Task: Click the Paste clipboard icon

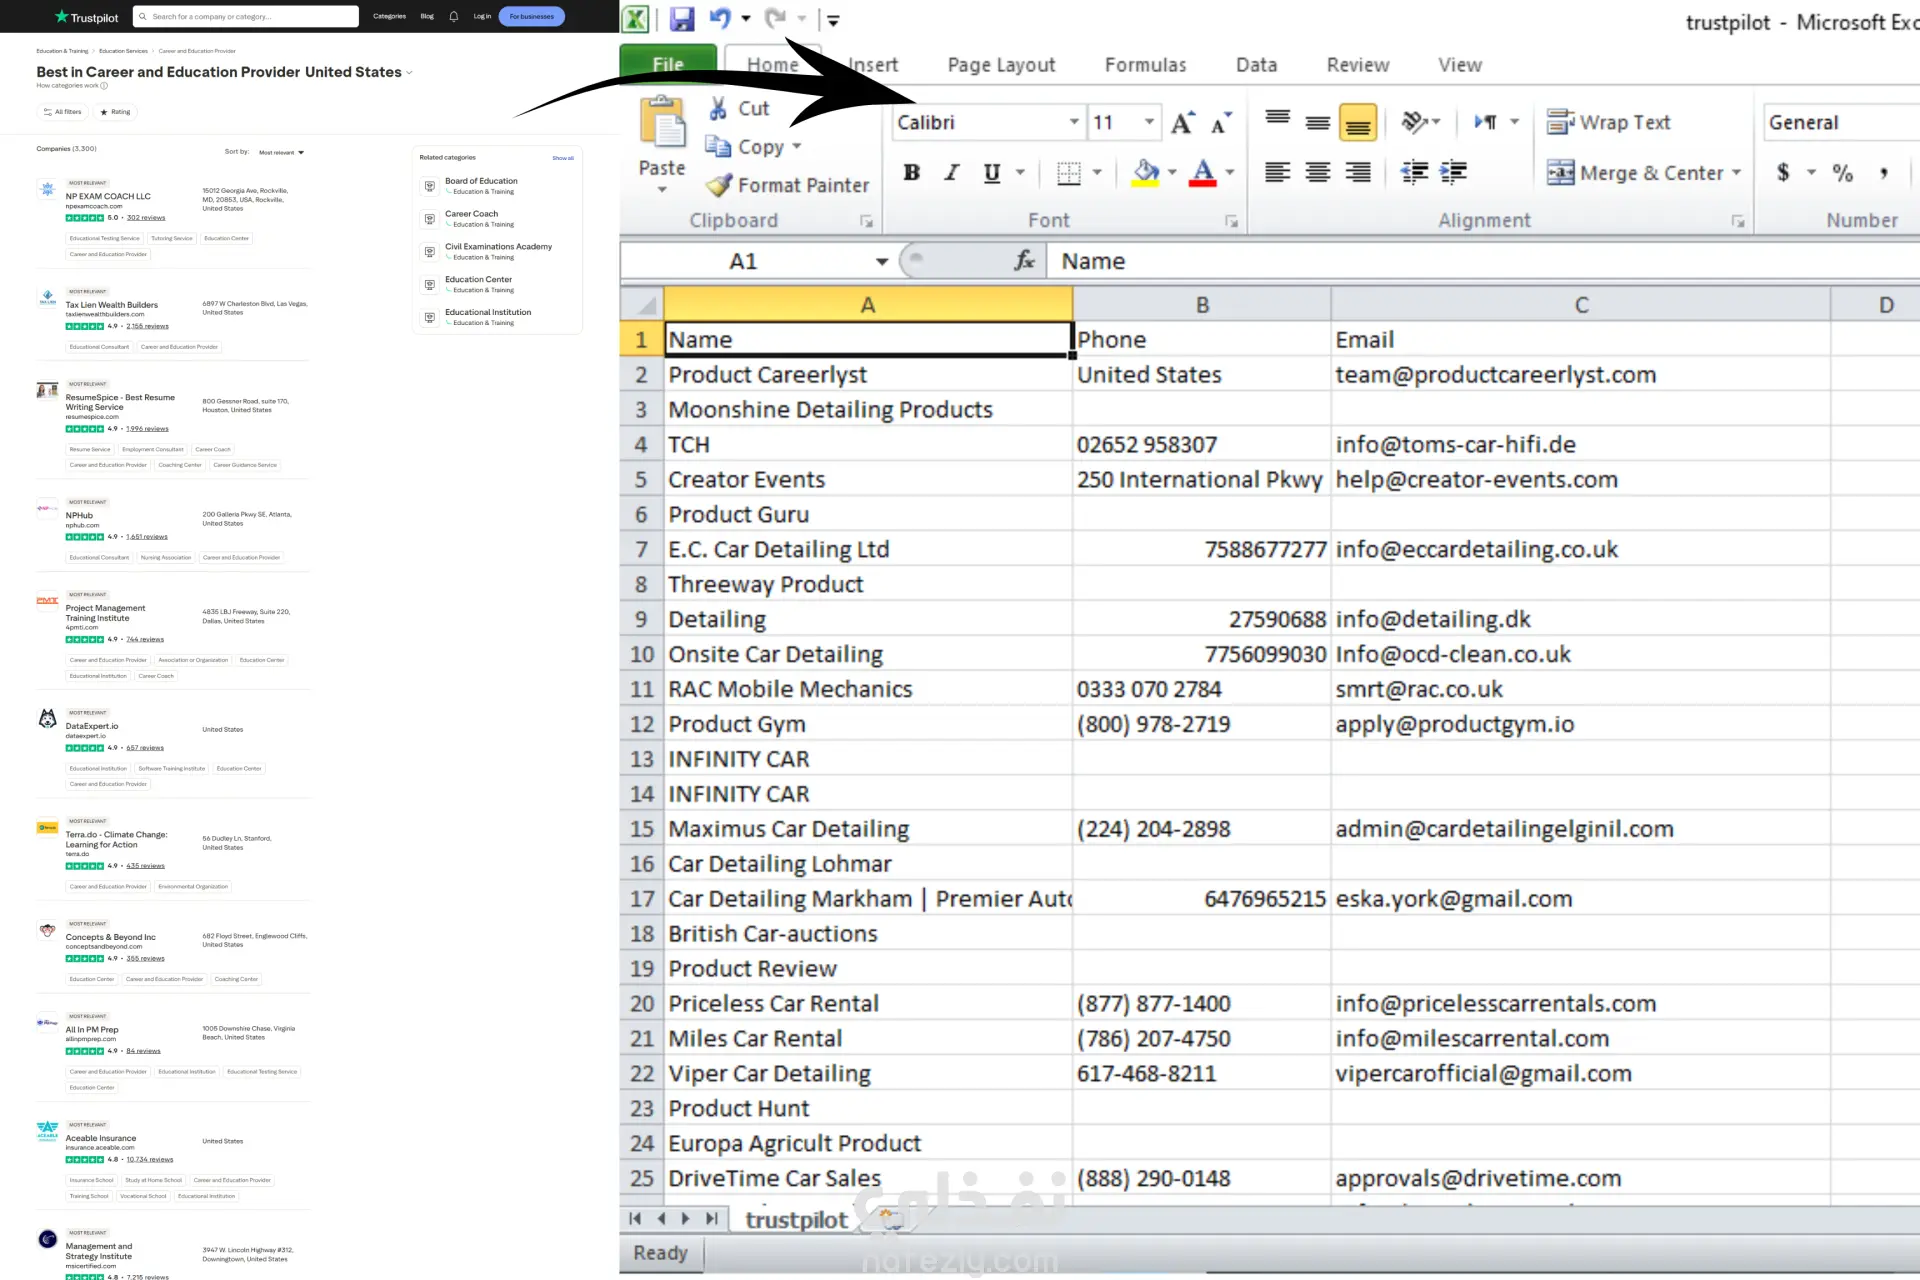Action: tap(662, 122)
